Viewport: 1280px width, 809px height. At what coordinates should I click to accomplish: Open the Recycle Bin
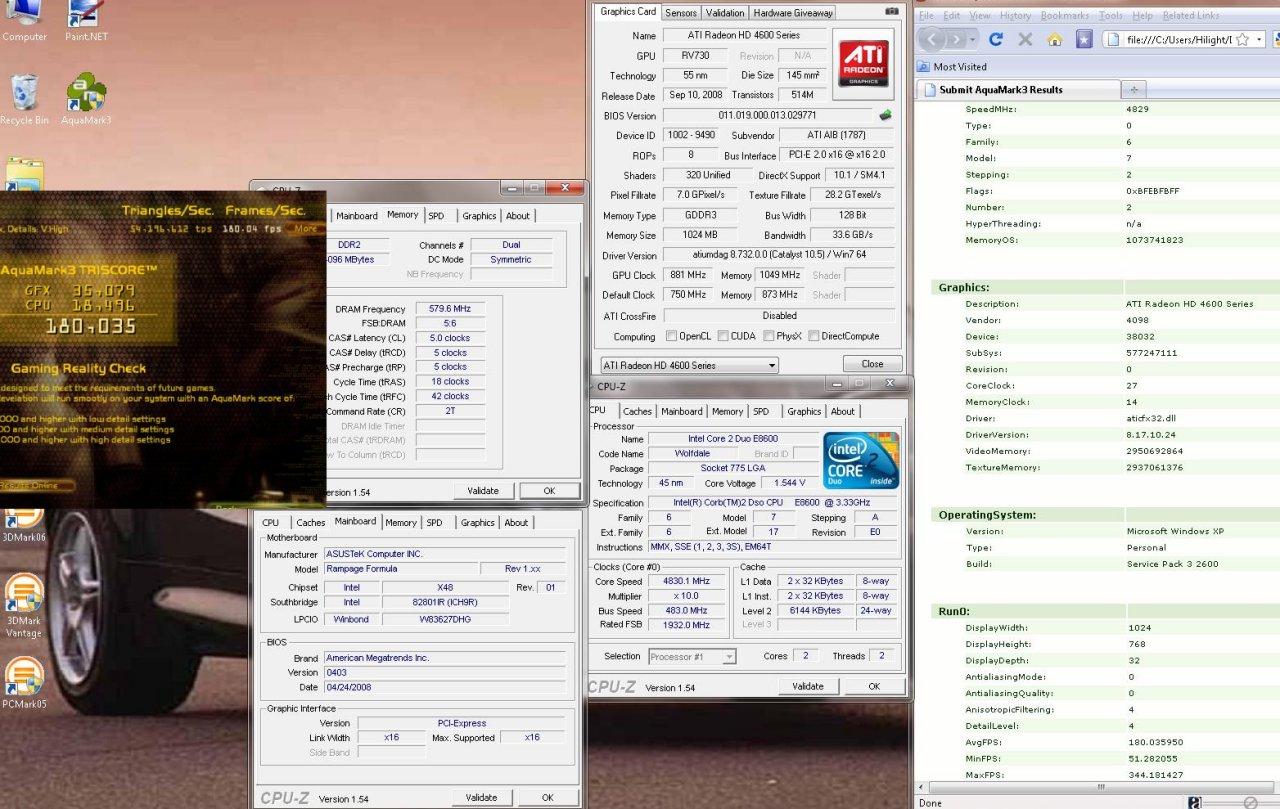(x=24, y=100)
